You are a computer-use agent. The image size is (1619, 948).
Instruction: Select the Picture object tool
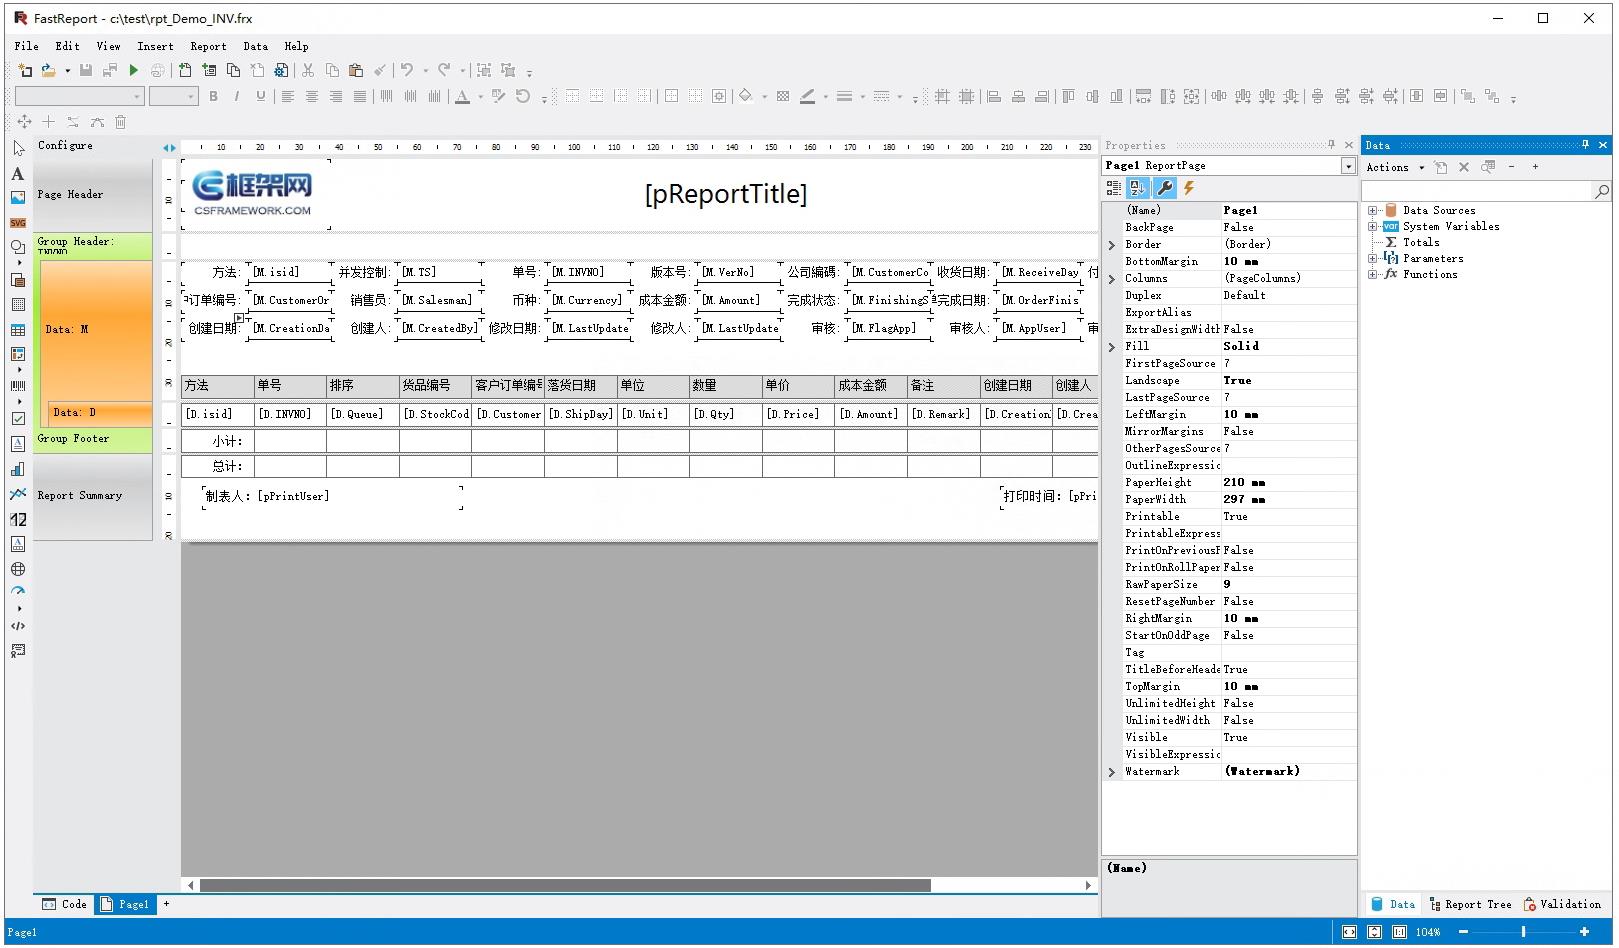tap(18, 198)
